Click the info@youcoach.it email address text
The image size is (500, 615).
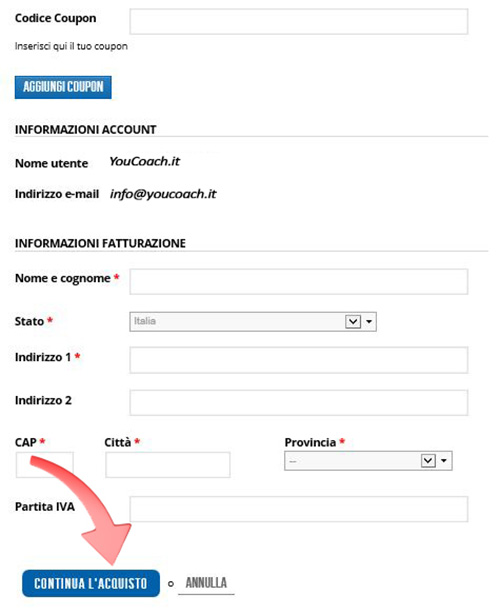click(x=163, y=194)
